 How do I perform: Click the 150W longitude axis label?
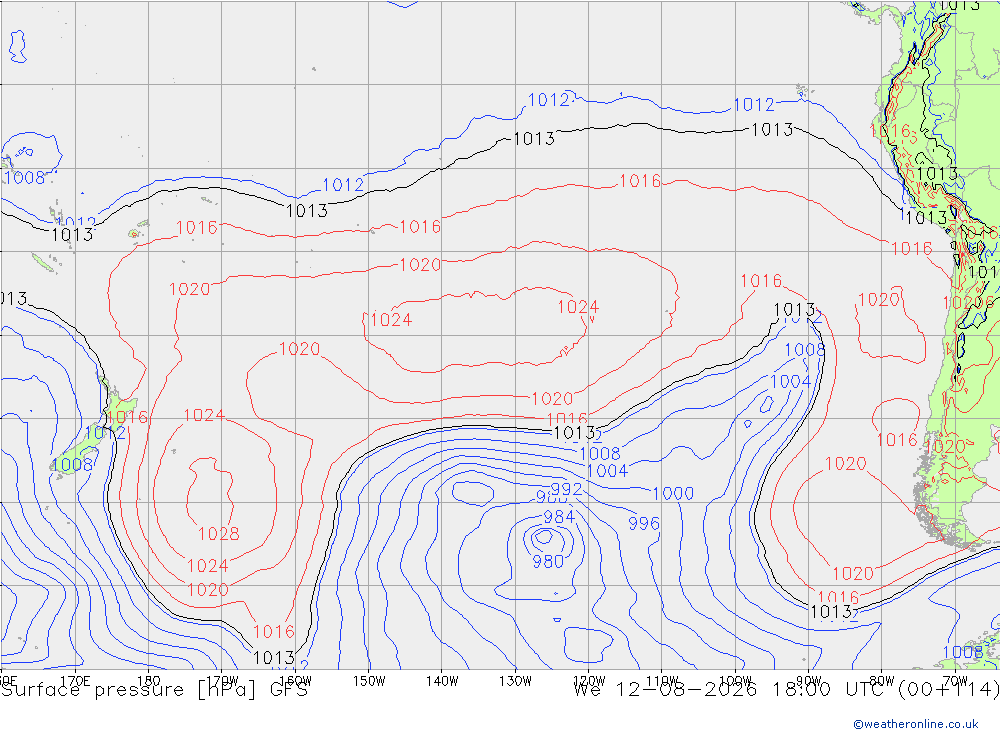tap(369, 681)
